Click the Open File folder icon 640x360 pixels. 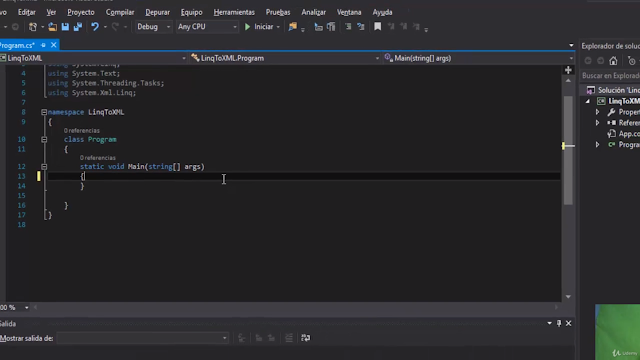tap(52, 27)
